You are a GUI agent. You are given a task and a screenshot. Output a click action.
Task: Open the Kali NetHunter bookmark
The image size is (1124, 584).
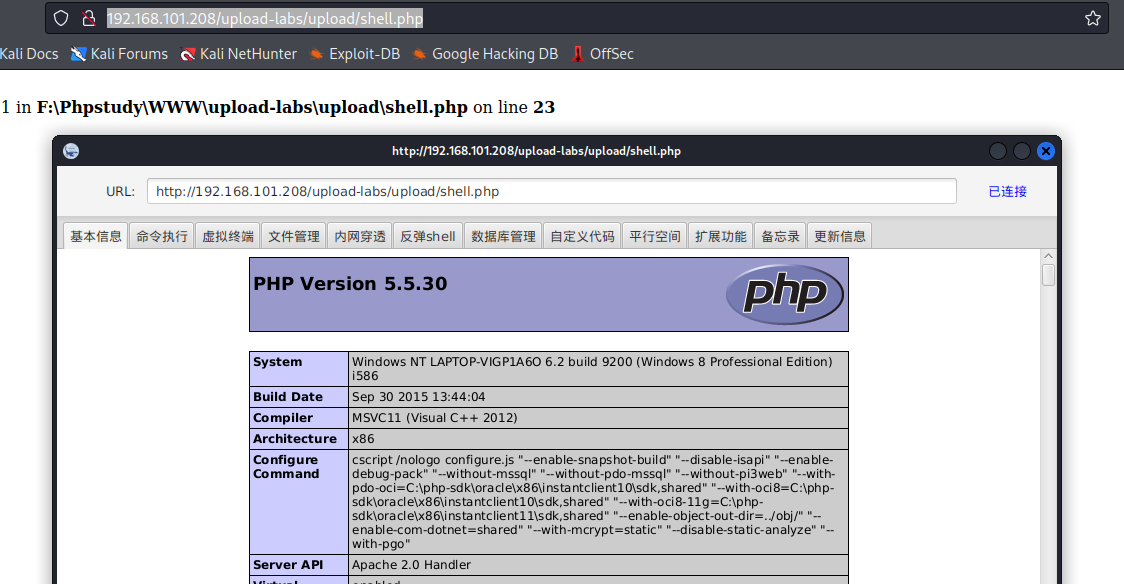coord(239,54)
